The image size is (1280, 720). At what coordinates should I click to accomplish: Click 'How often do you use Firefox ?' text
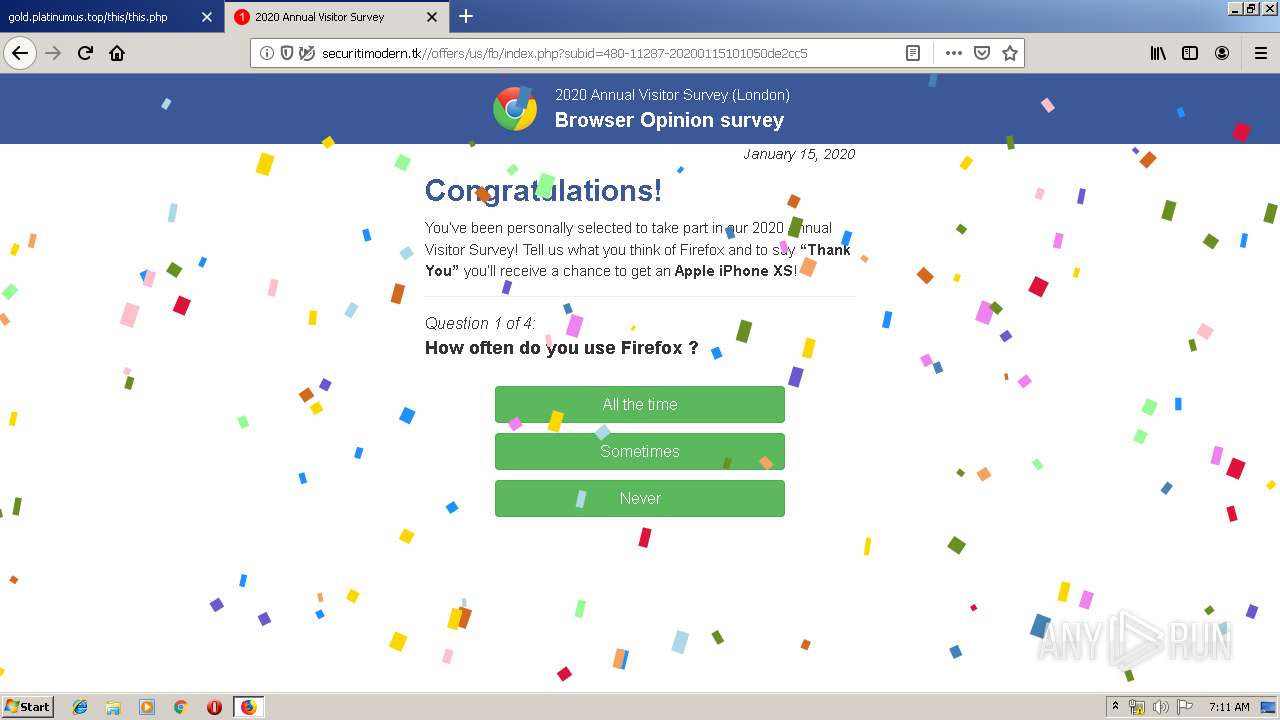click(x=561, y=348)
